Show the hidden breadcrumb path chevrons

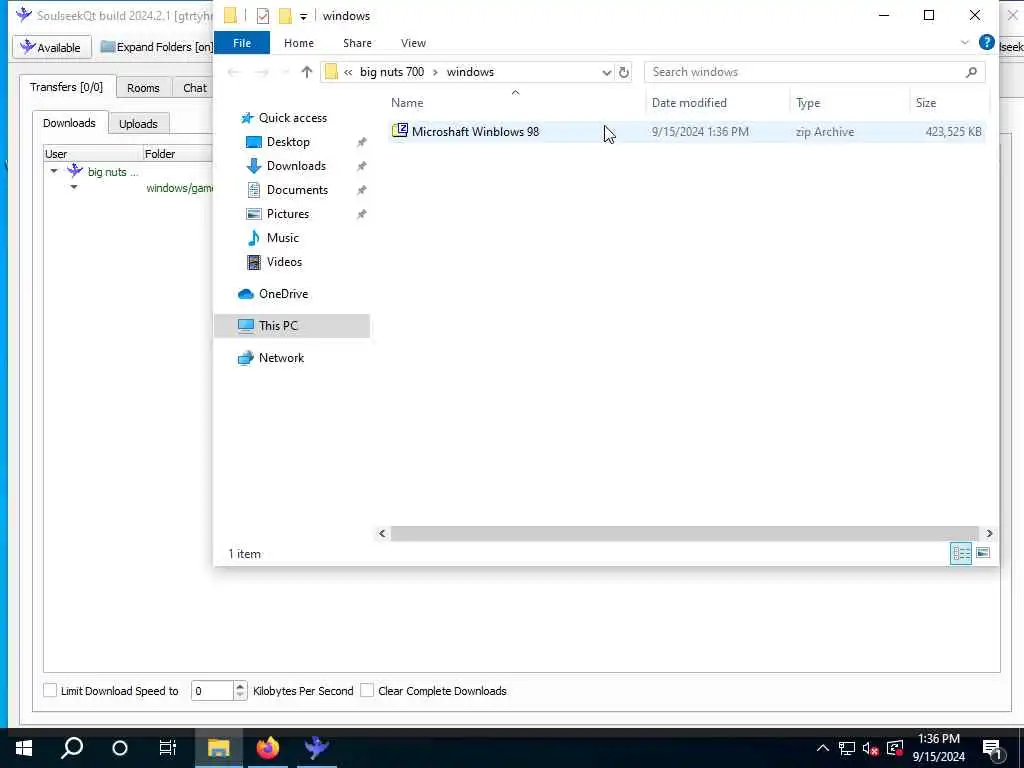(x=348, y=72)
